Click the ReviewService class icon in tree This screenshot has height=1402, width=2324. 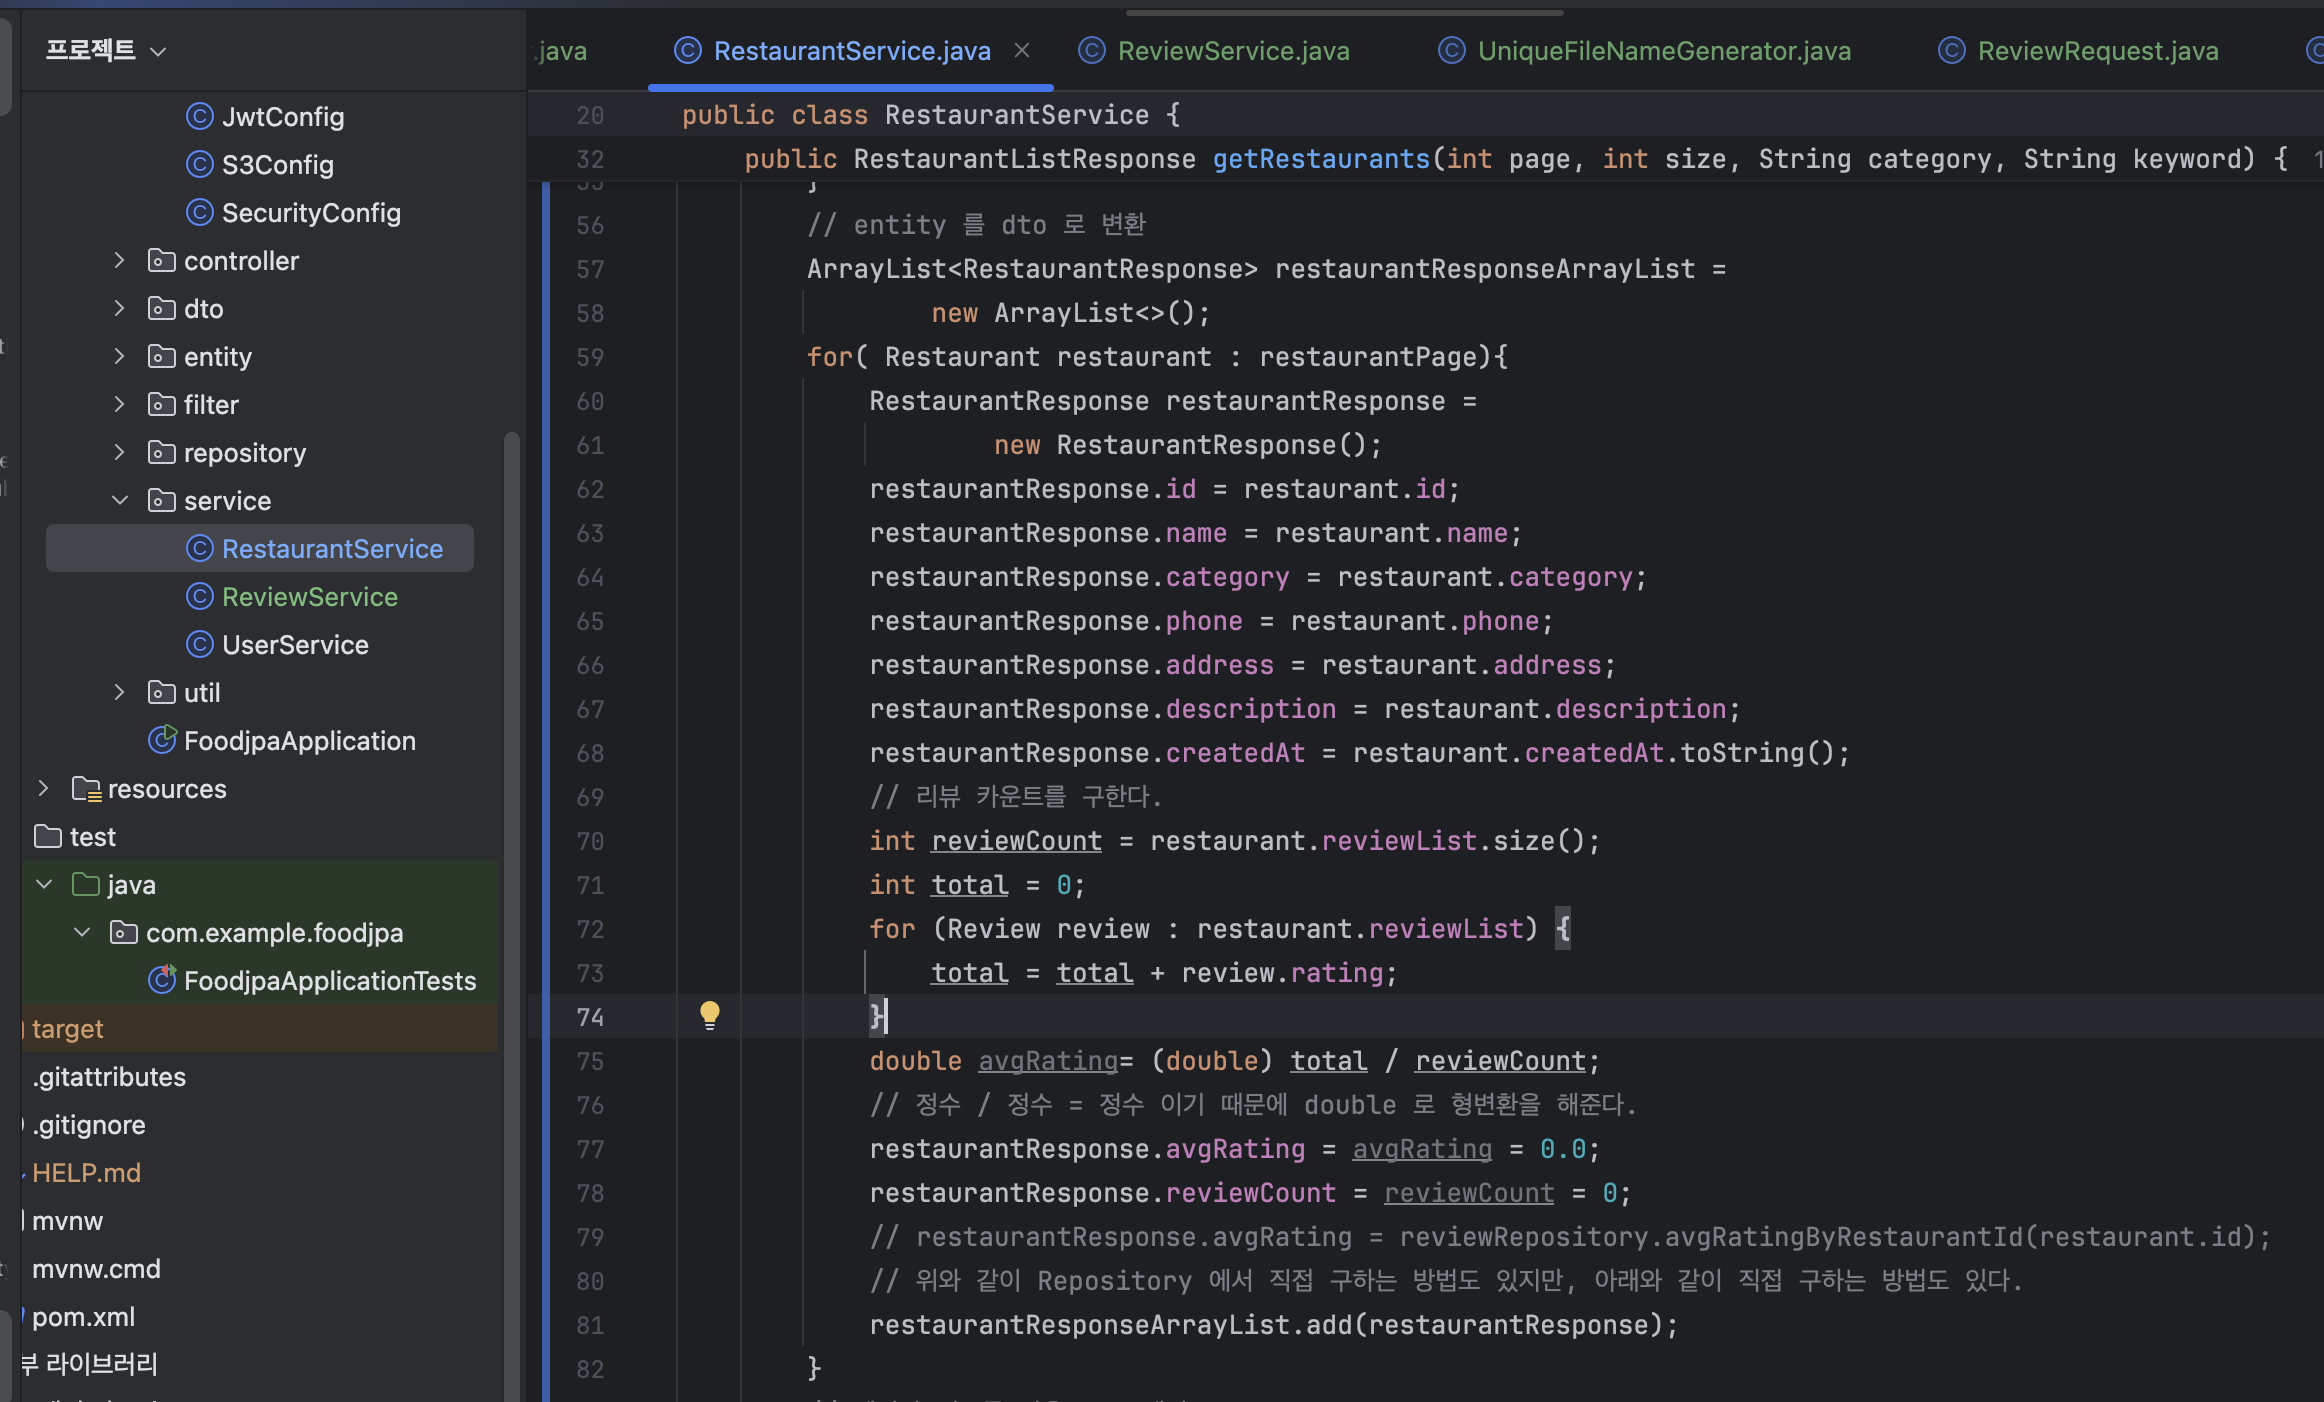[200, 597]
